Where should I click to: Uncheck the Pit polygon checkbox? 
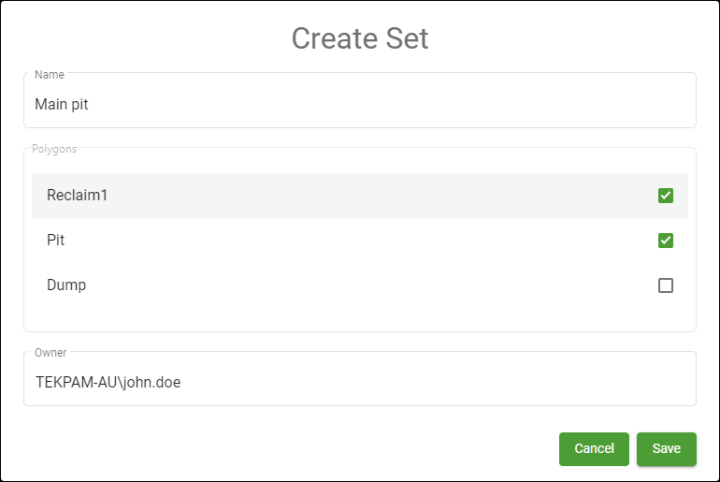pyautogui.click(x=665, y=240)
